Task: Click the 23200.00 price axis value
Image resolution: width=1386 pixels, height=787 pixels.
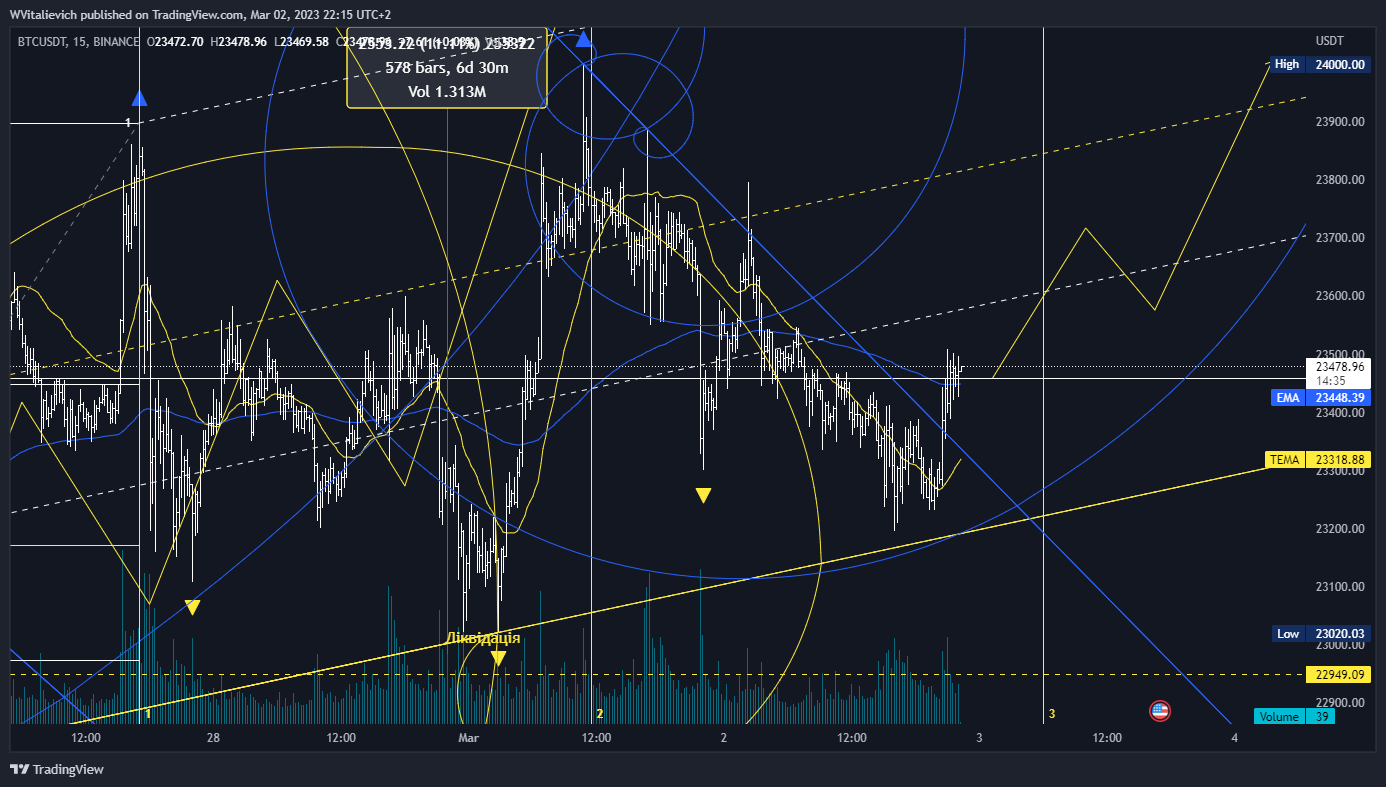Action: [1340, 528]
